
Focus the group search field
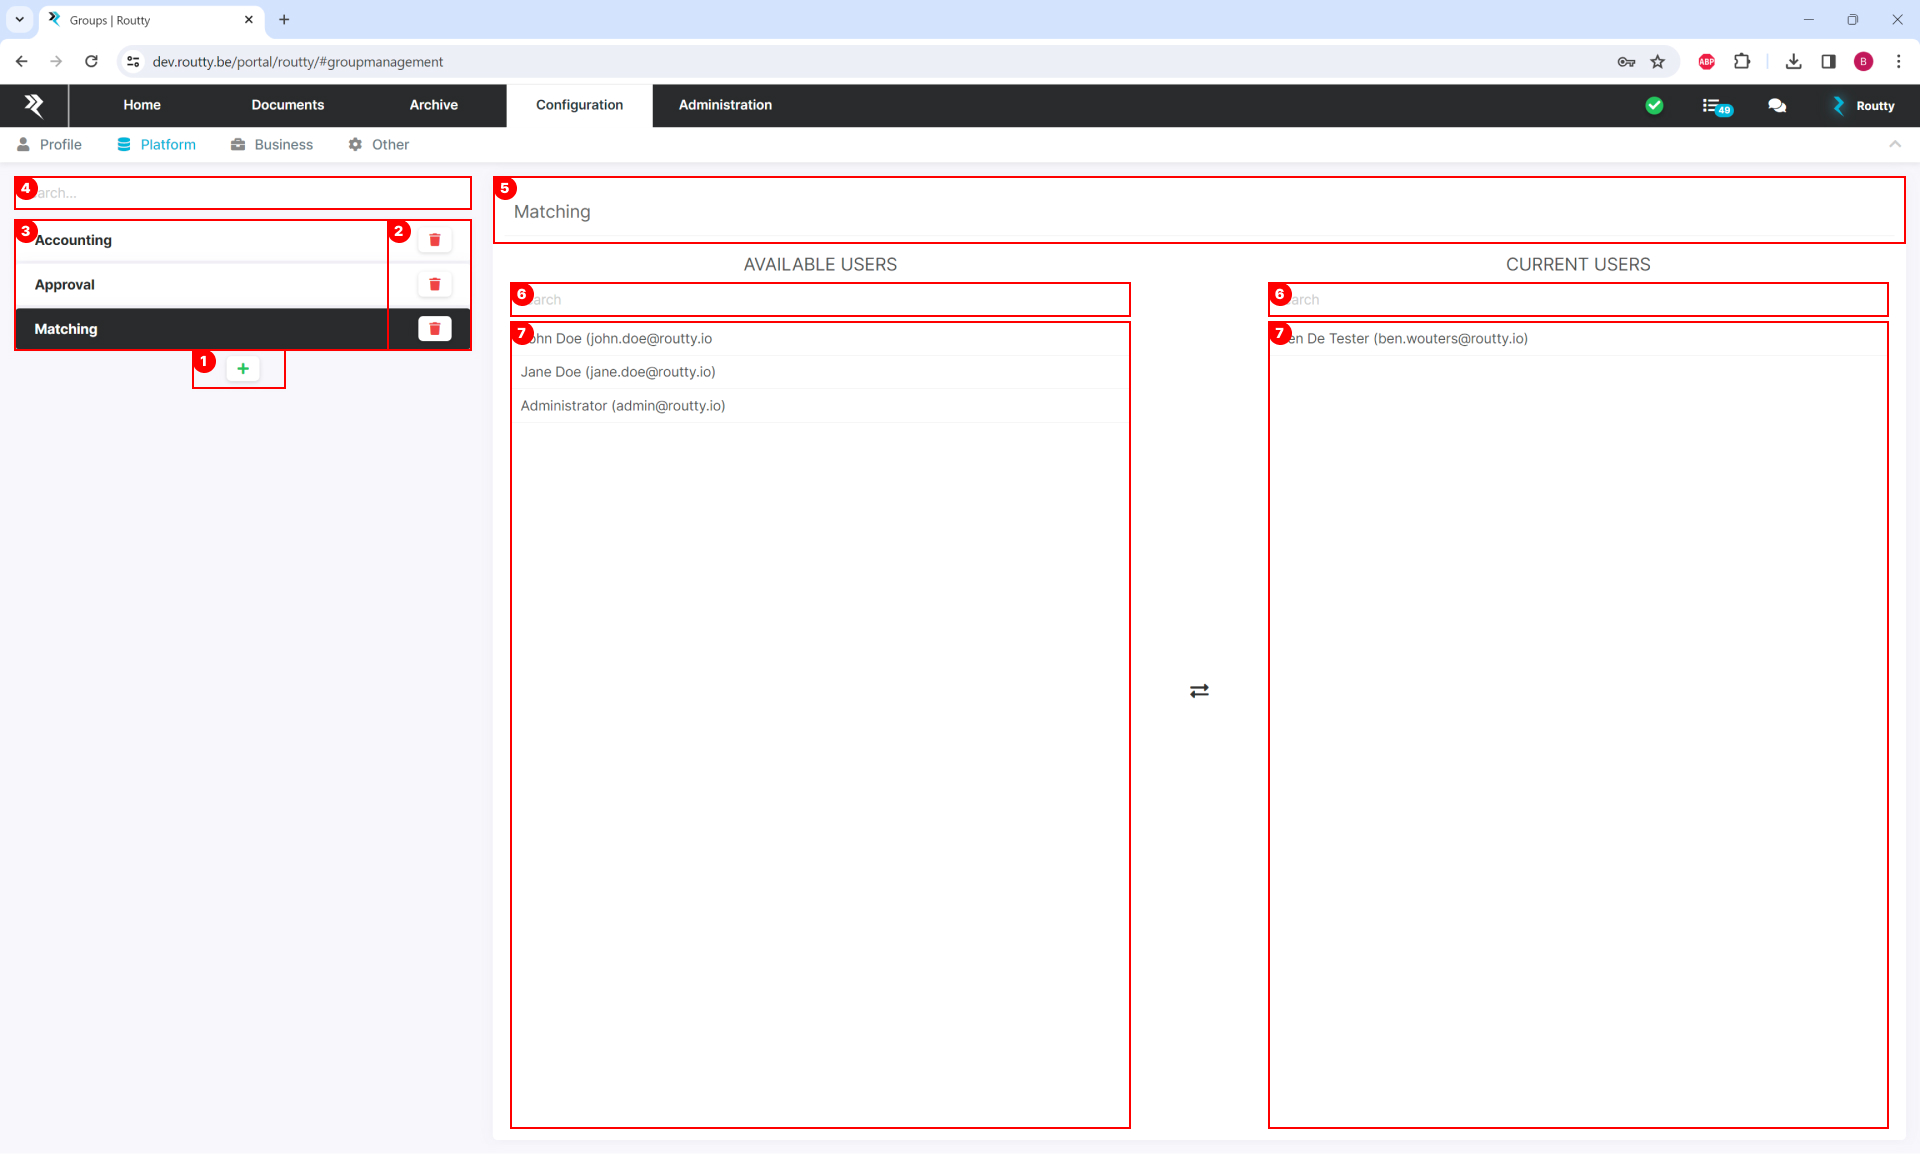250,193
